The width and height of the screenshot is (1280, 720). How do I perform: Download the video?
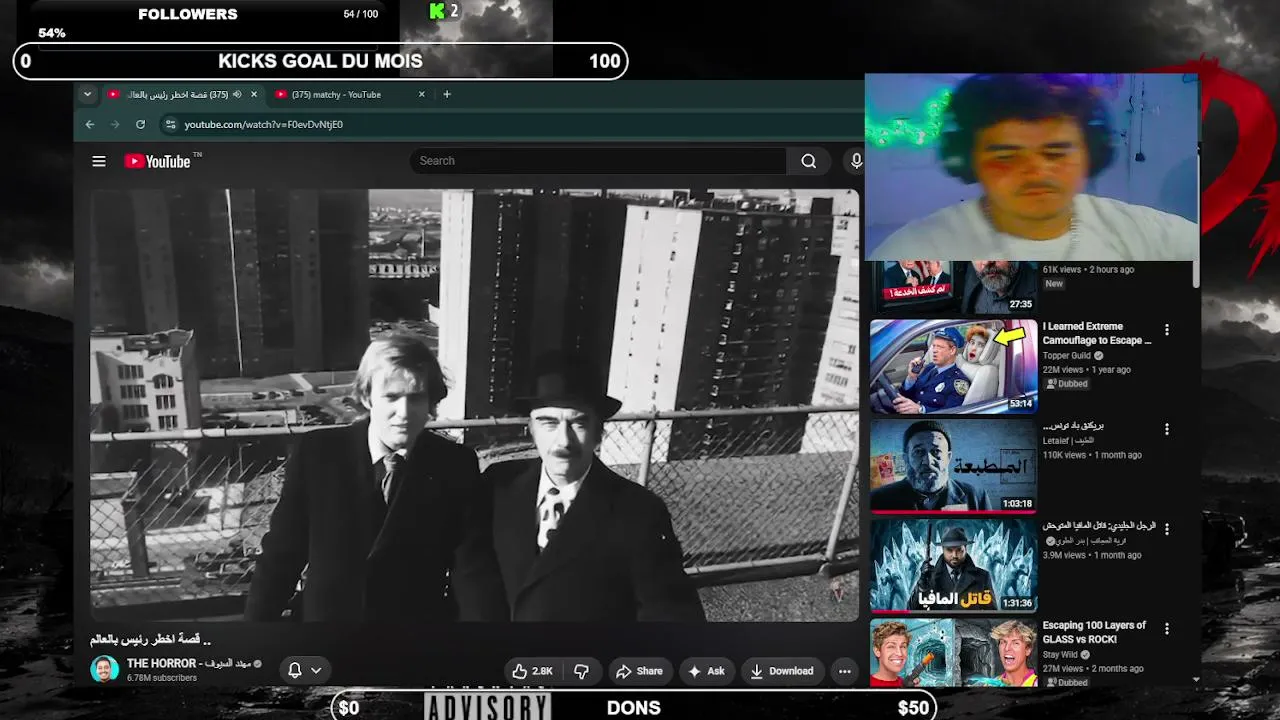pos(782,671)
